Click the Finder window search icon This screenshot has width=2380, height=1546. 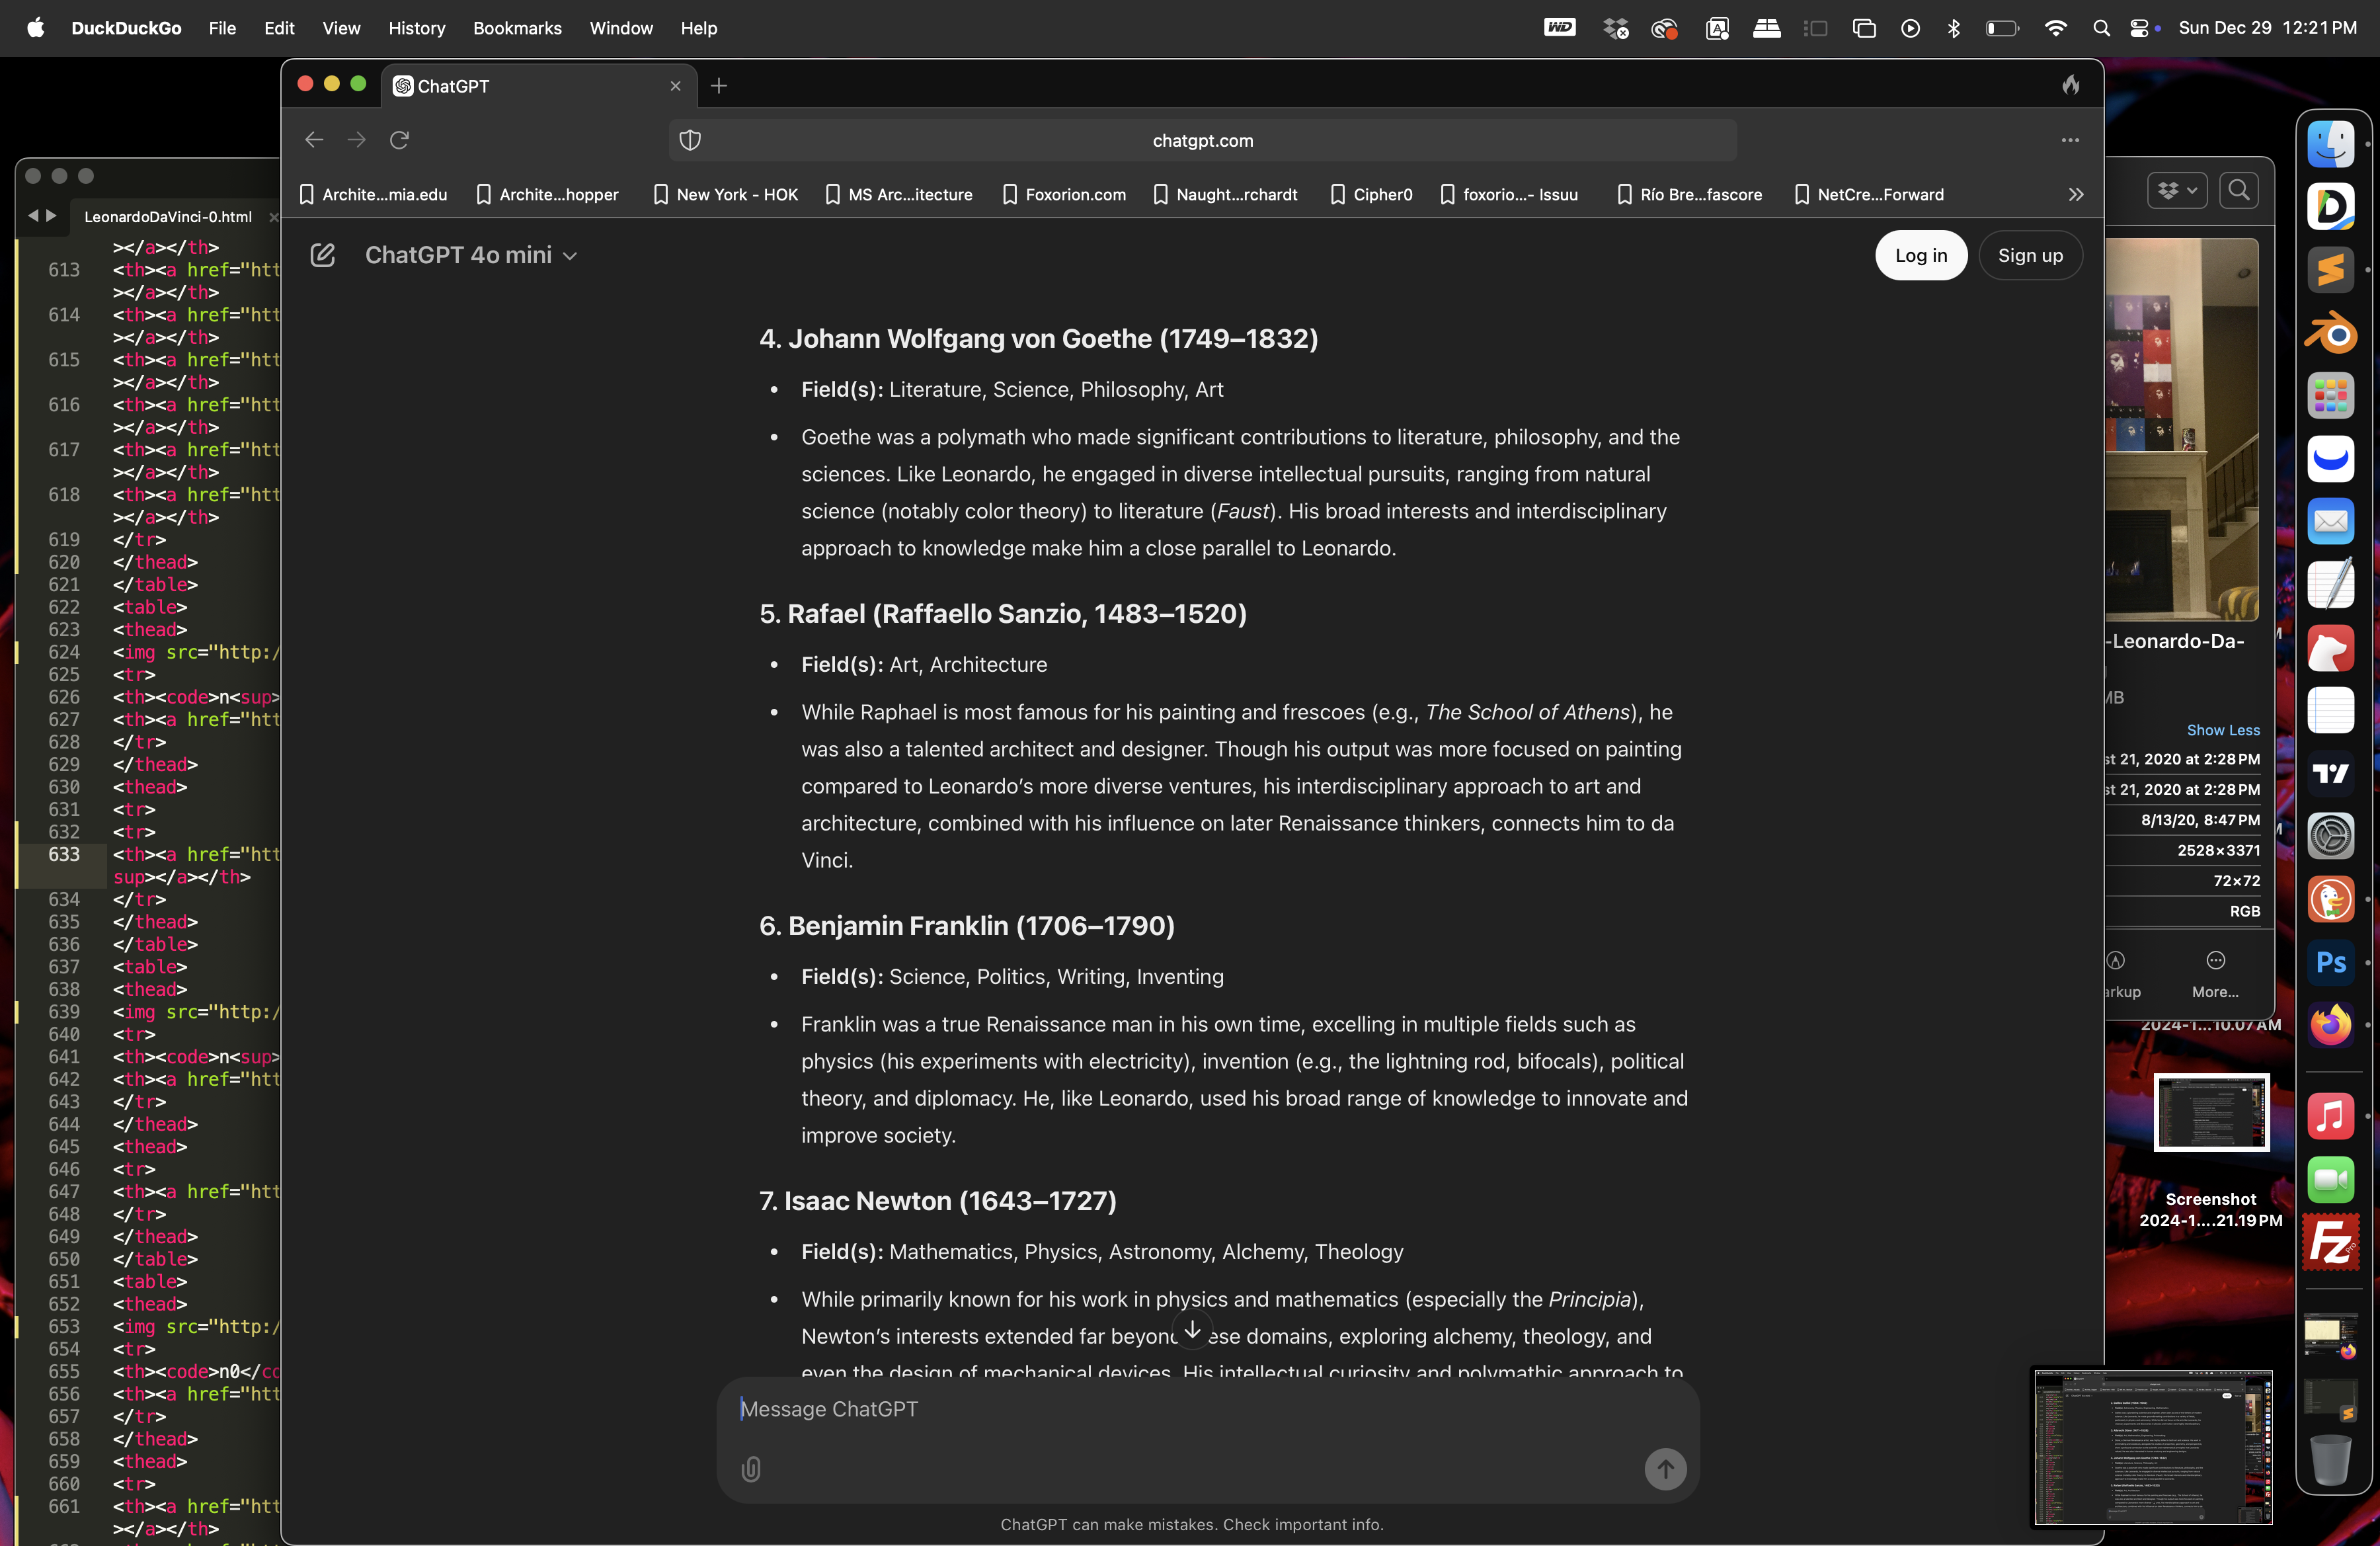click(2239, 190)
